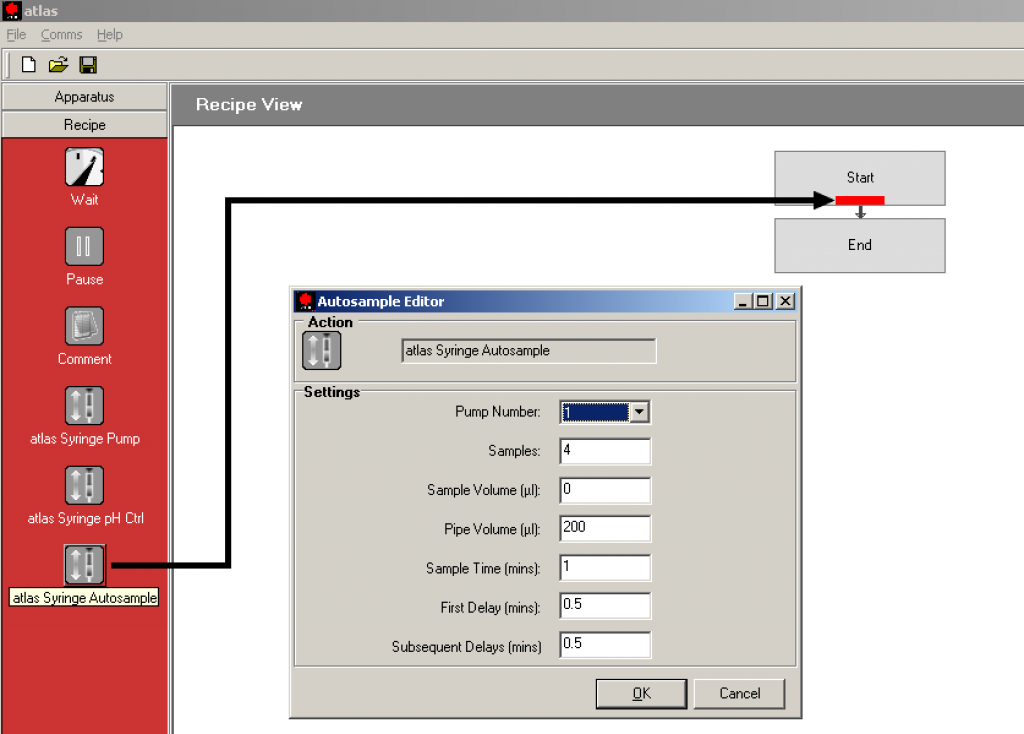
Task: Open the File menu
Action: 16,35
